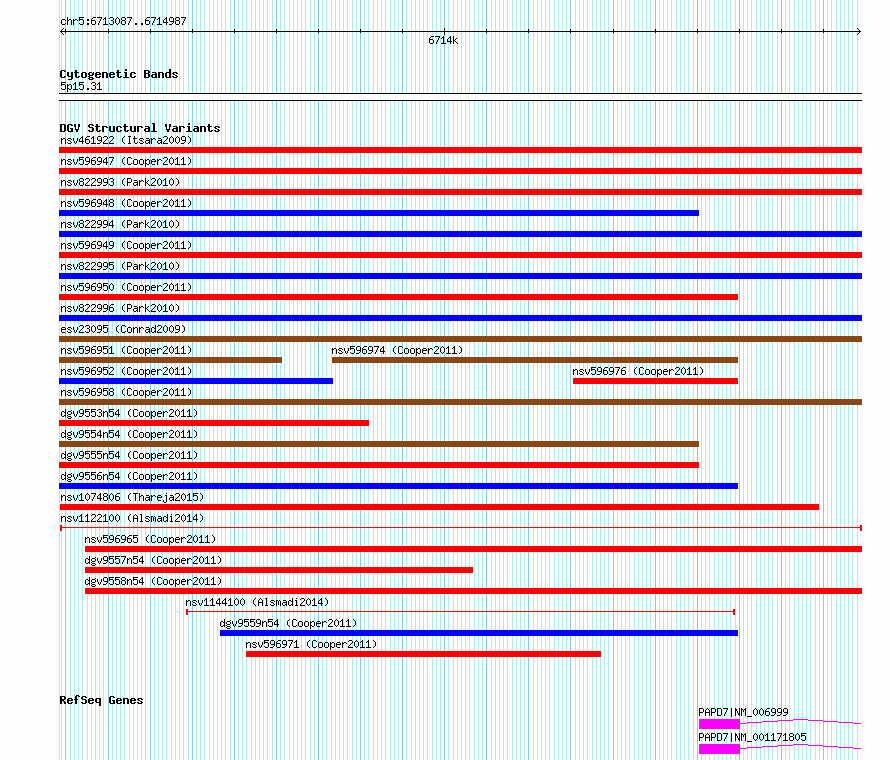Click the dgv9553n54 (Cooper2011) red bar
Image resolution: width=890 pixels, height=760 pixels.
pos(214,423)
